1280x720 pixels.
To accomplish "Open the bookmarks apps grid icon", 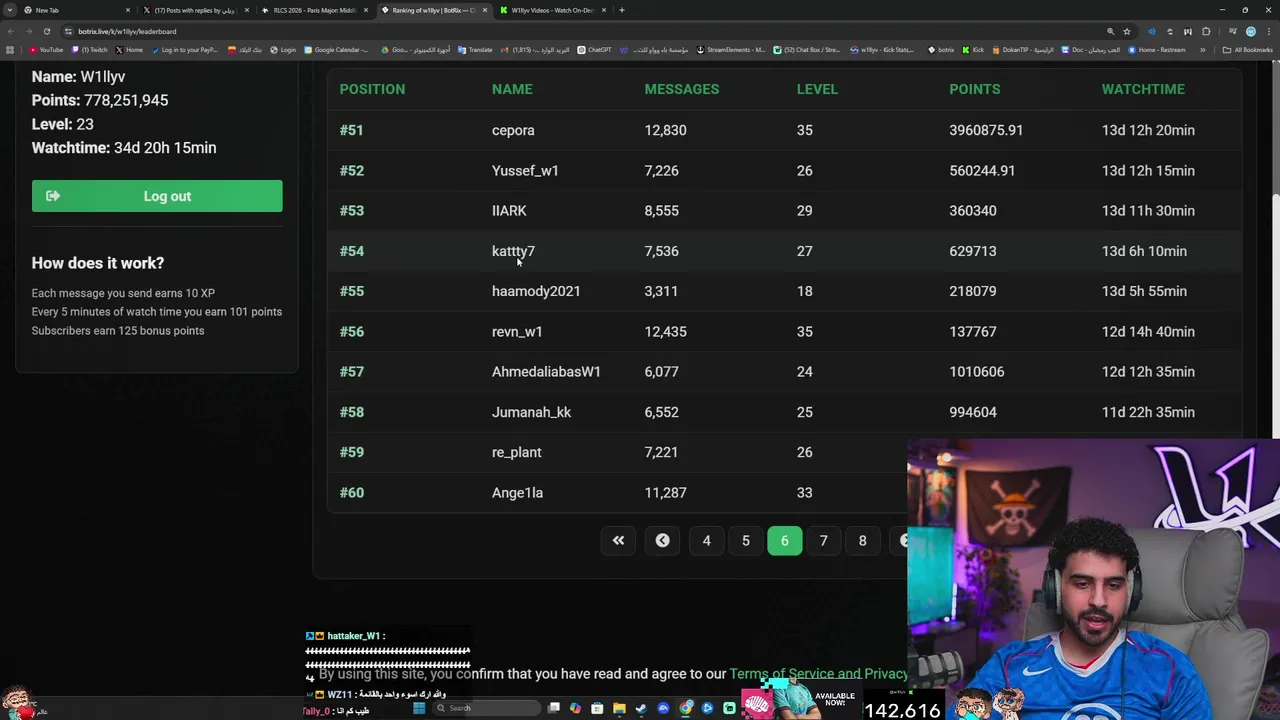I will coord(10,49).
